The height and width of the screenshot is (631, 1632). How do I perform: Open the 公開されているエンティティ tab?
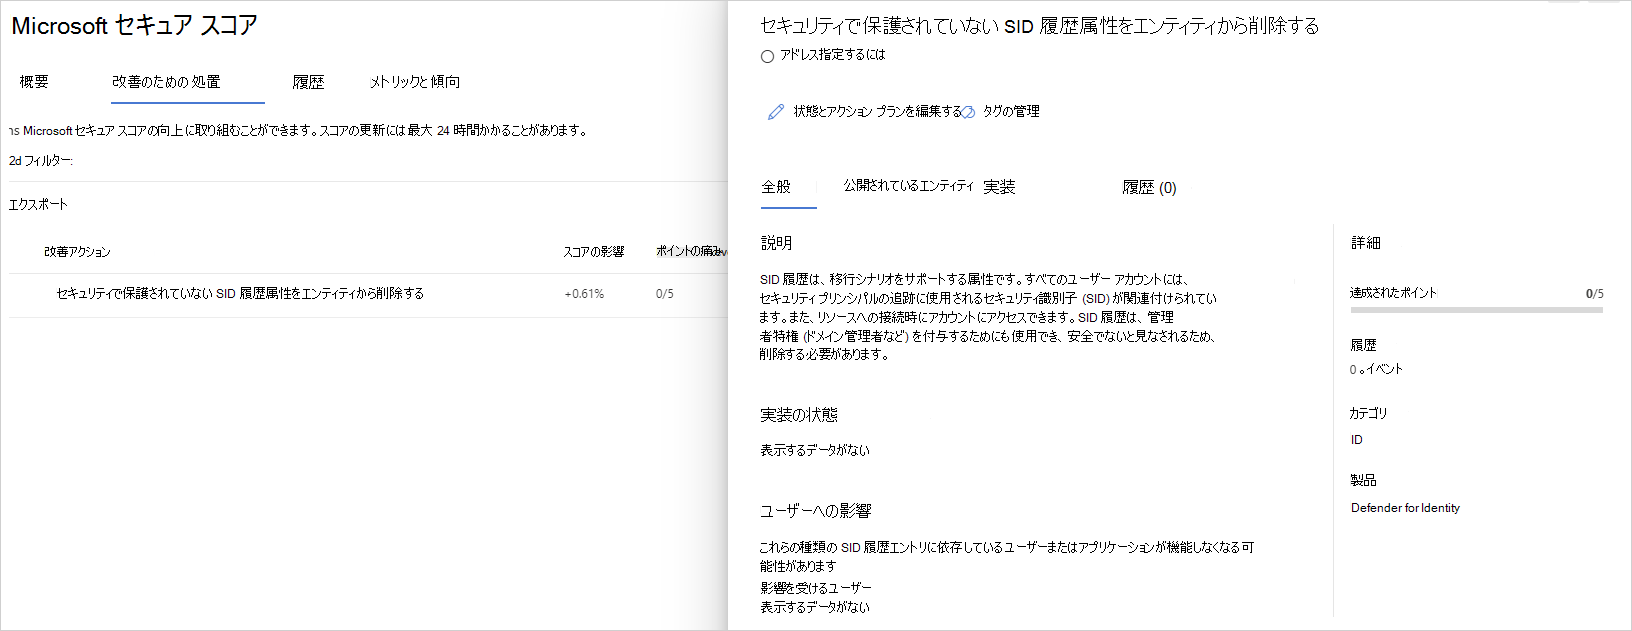tap(907, 186)
